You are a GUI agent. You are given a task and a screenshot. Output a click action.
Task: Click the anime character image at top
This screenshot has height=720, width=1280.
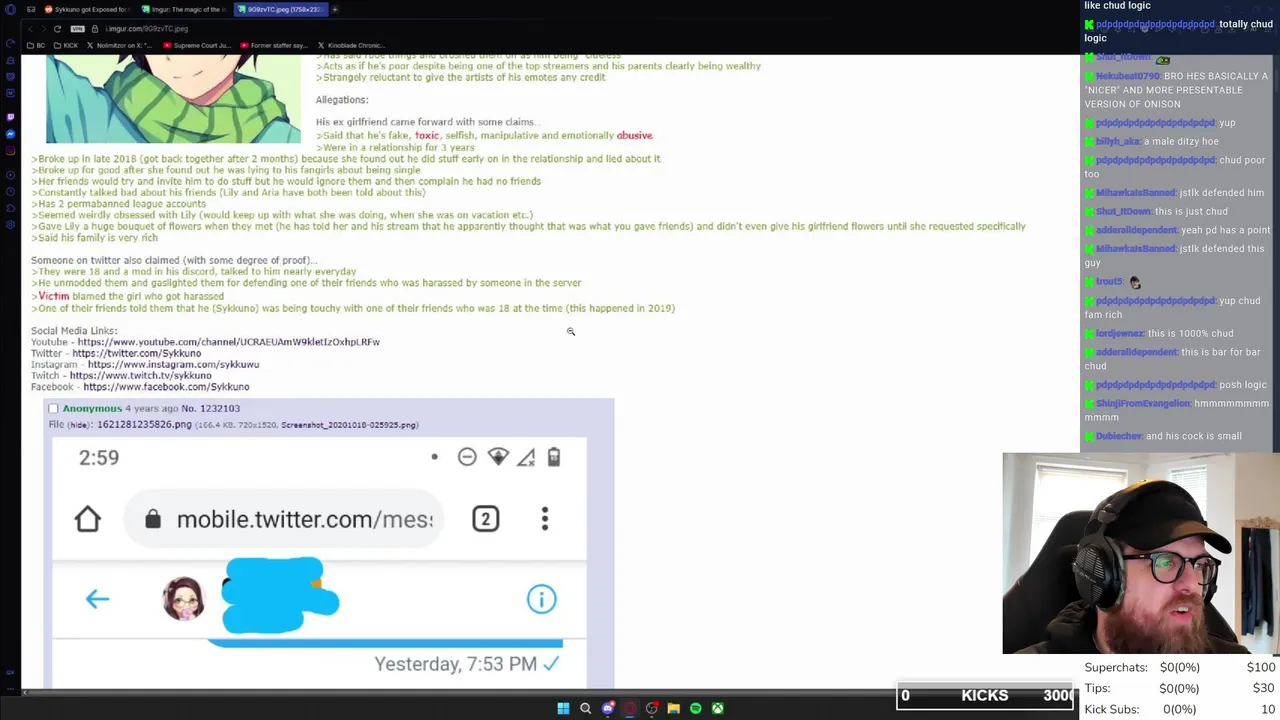click(x=173, y=99)
